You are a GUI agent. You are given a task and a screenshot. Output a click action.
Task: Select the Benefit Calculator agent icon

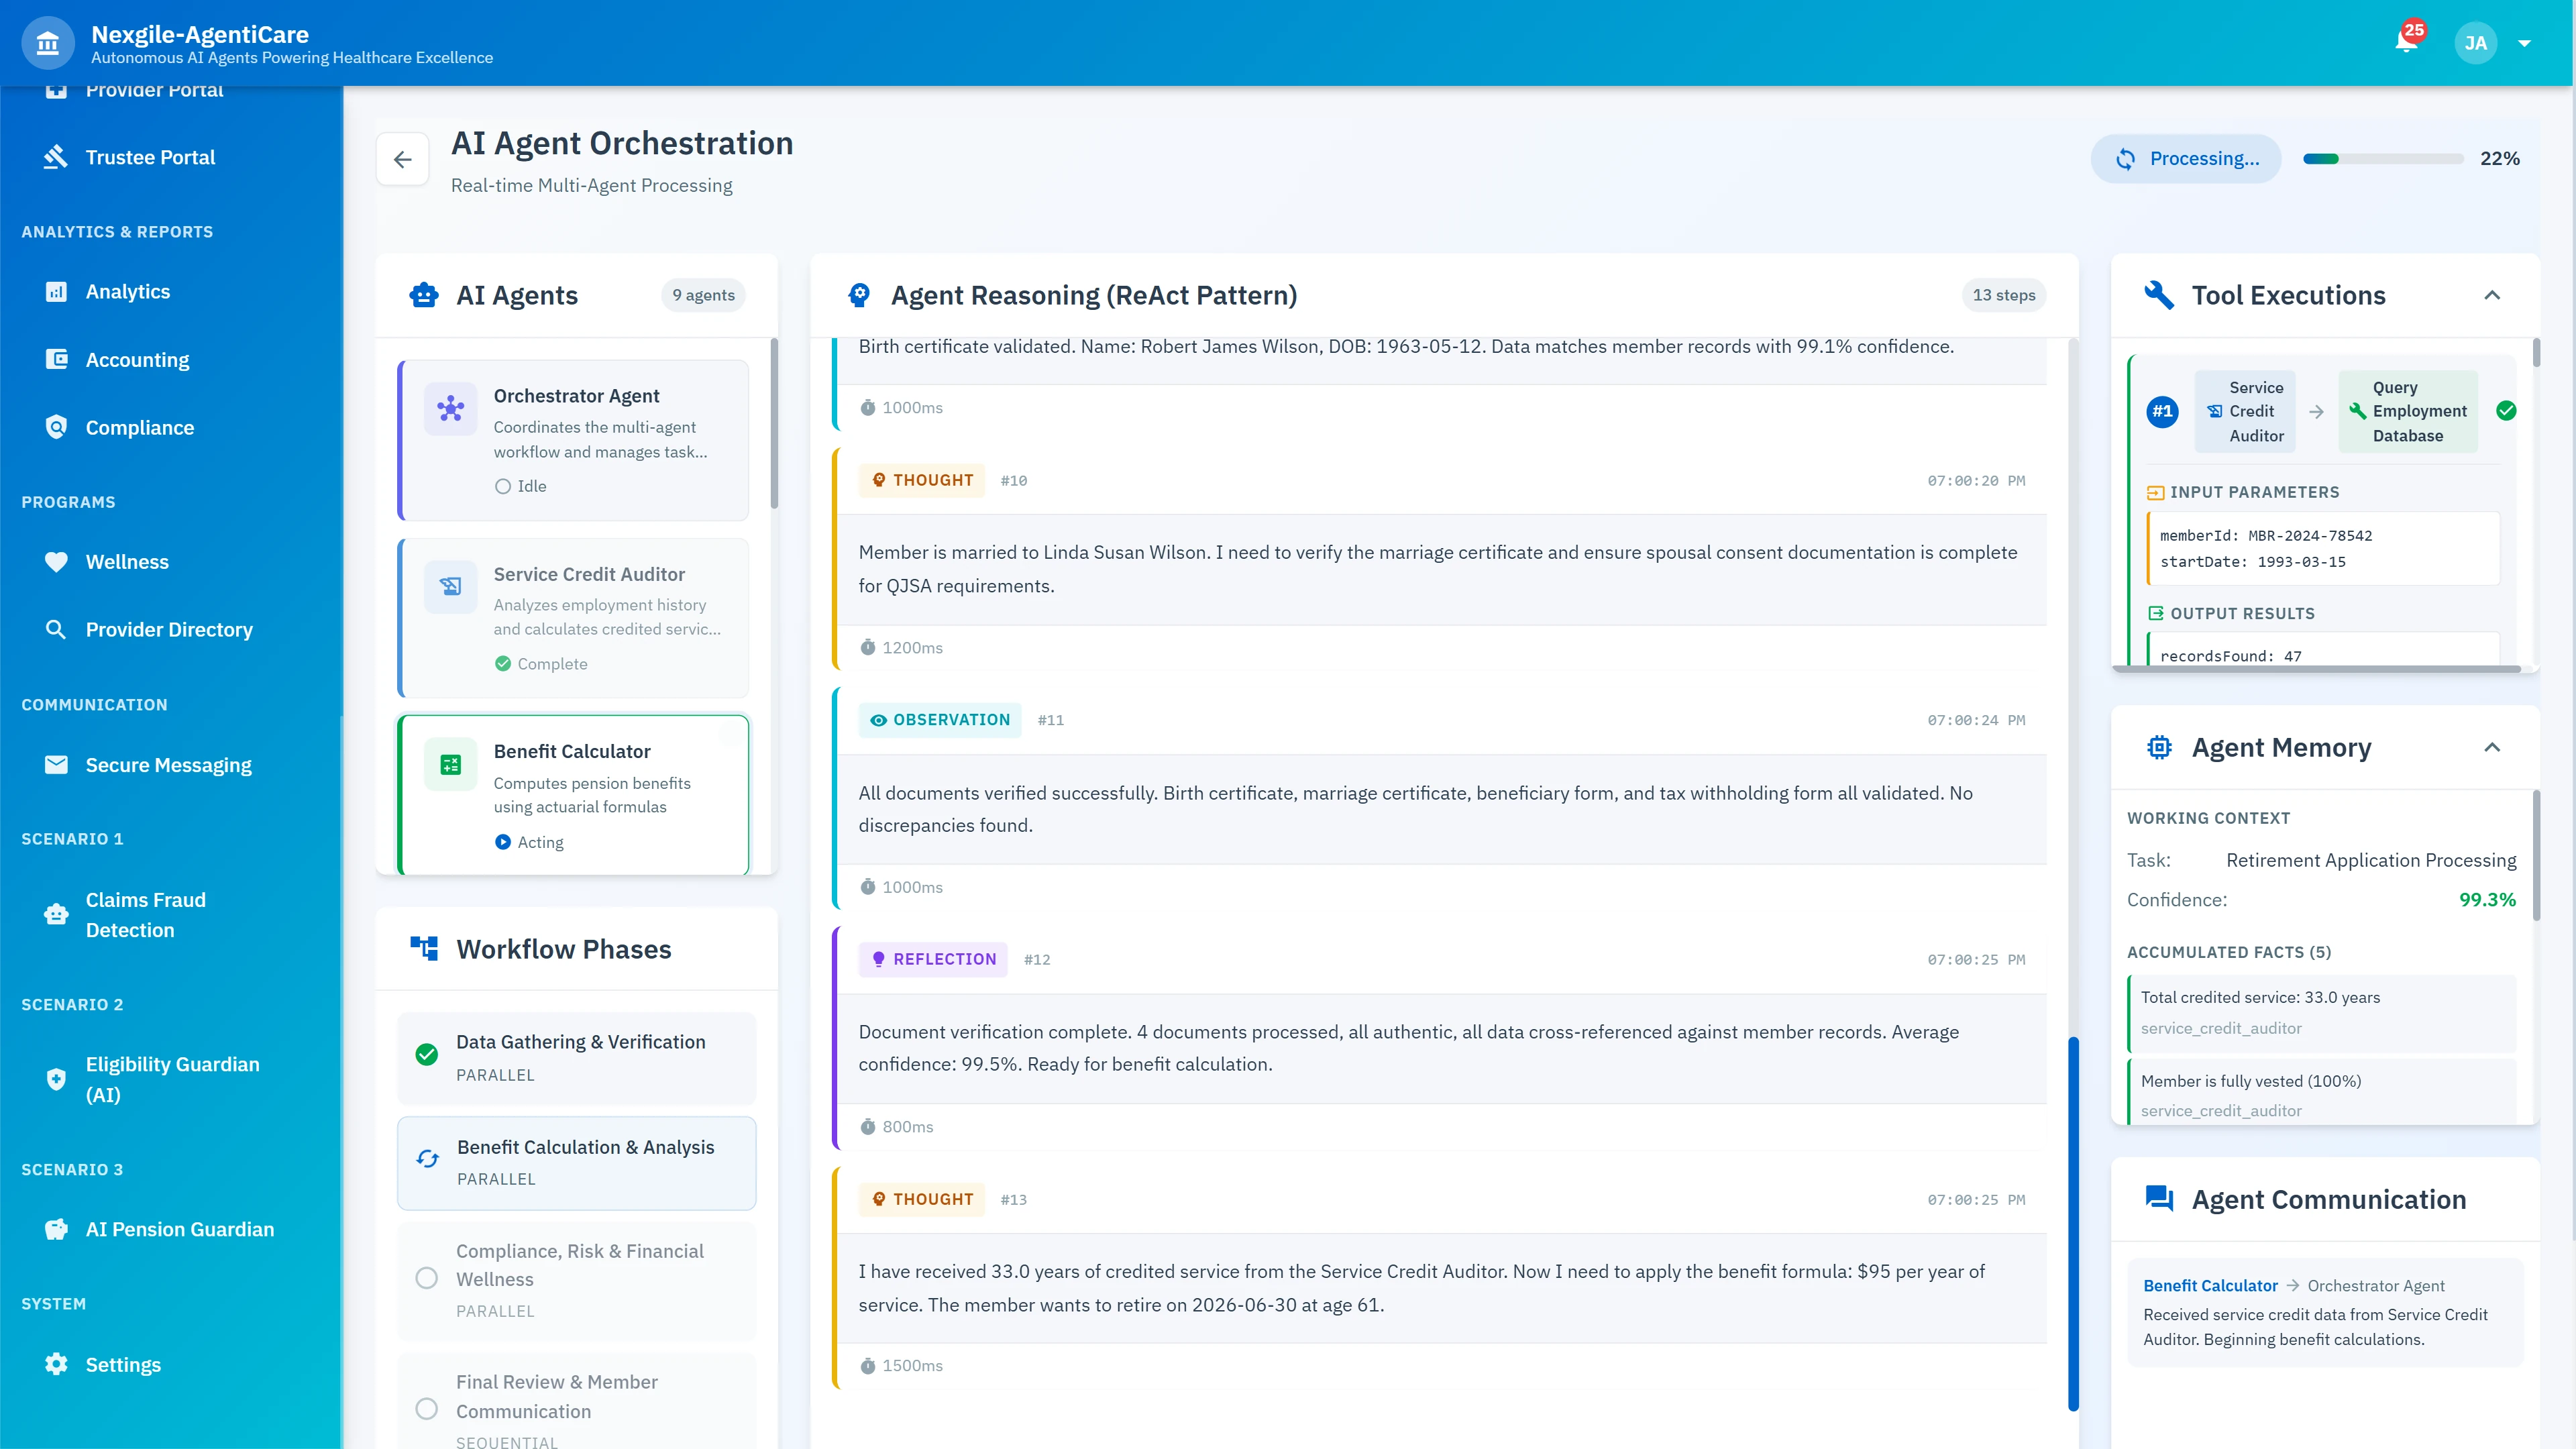pos(450,764)
